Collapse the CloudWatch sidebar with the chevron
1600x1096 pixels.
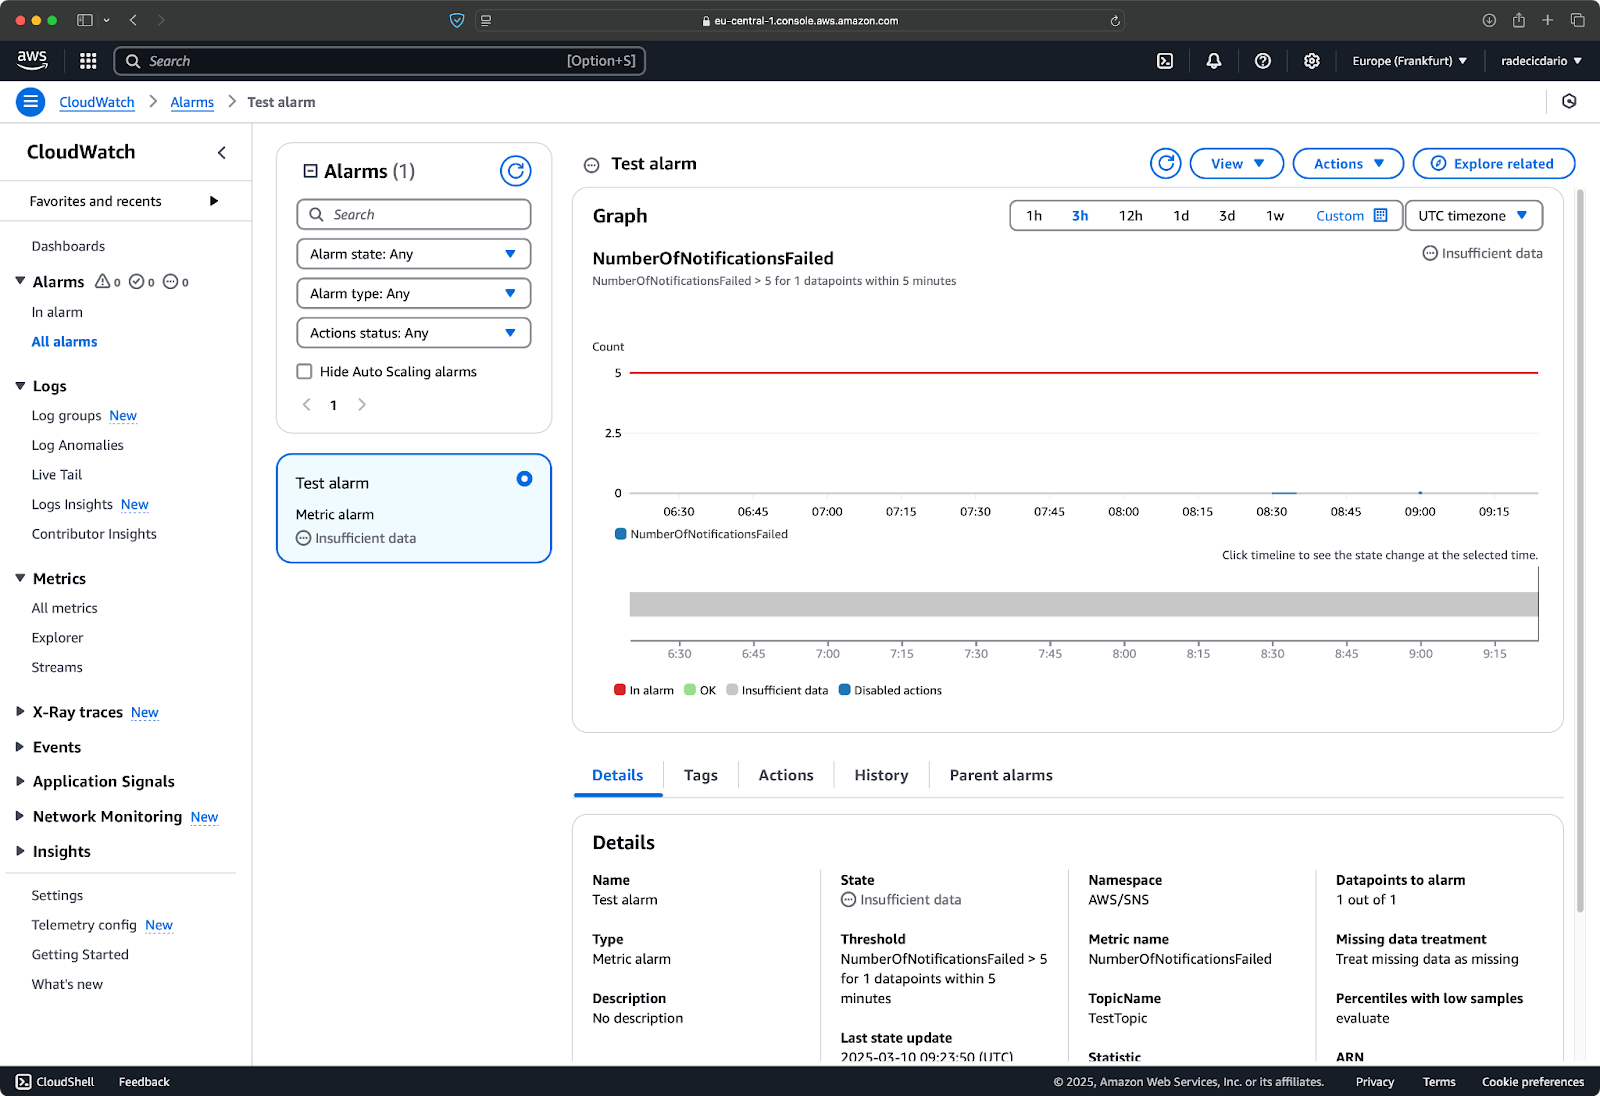(222, 152)
